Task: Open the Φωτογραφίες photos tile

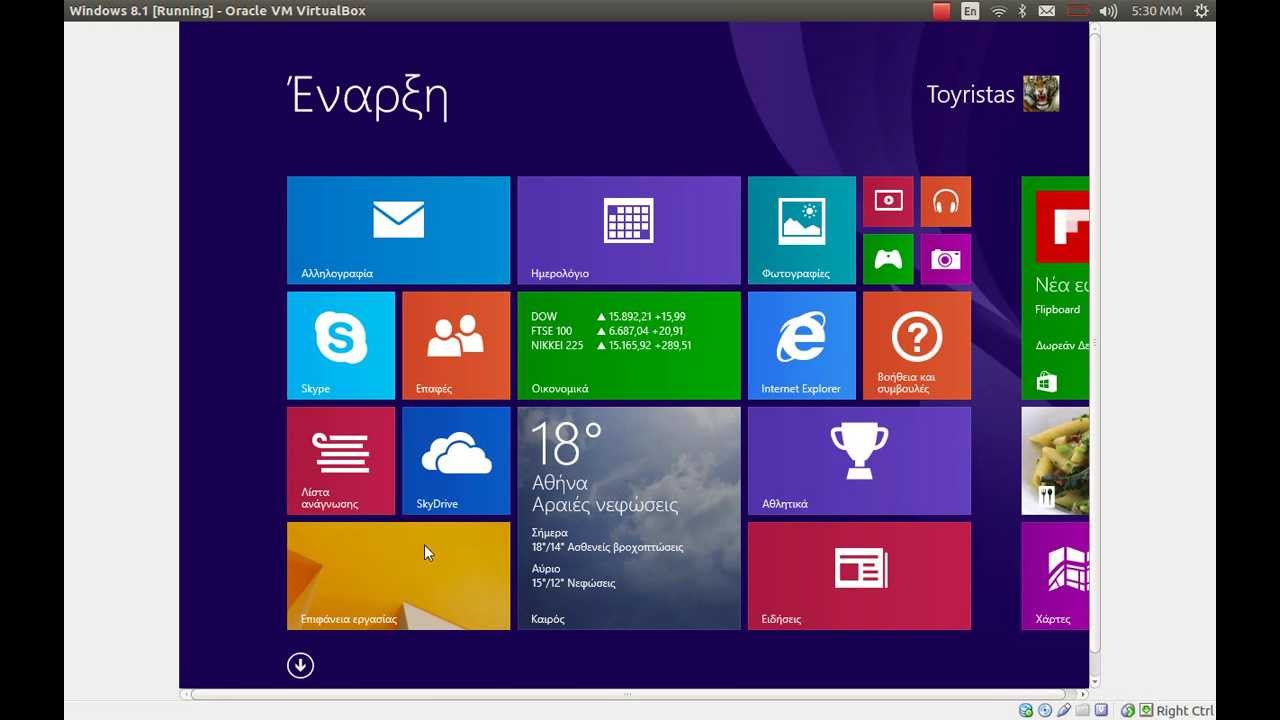Action: tap(802, 230)
